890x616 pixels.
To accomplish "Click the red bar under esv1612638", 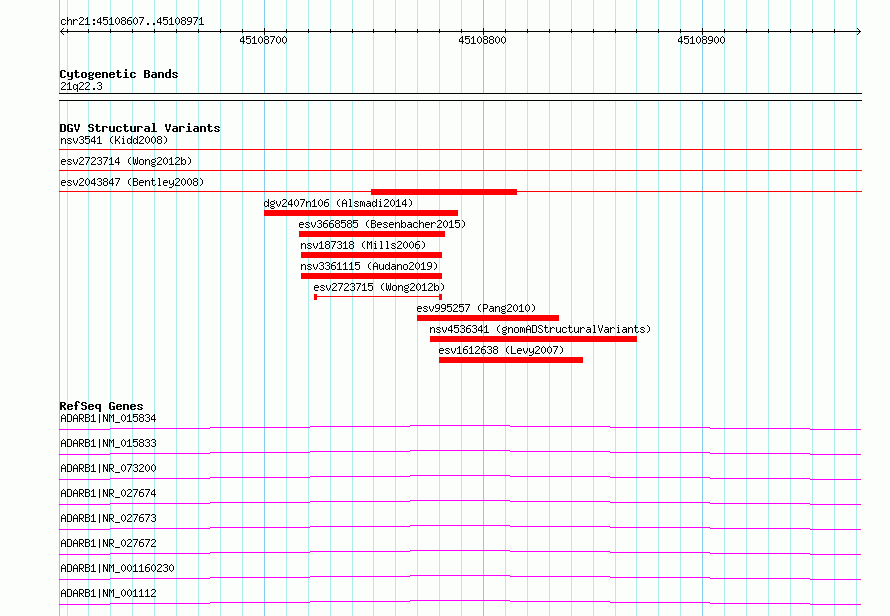I will (511, 361).
